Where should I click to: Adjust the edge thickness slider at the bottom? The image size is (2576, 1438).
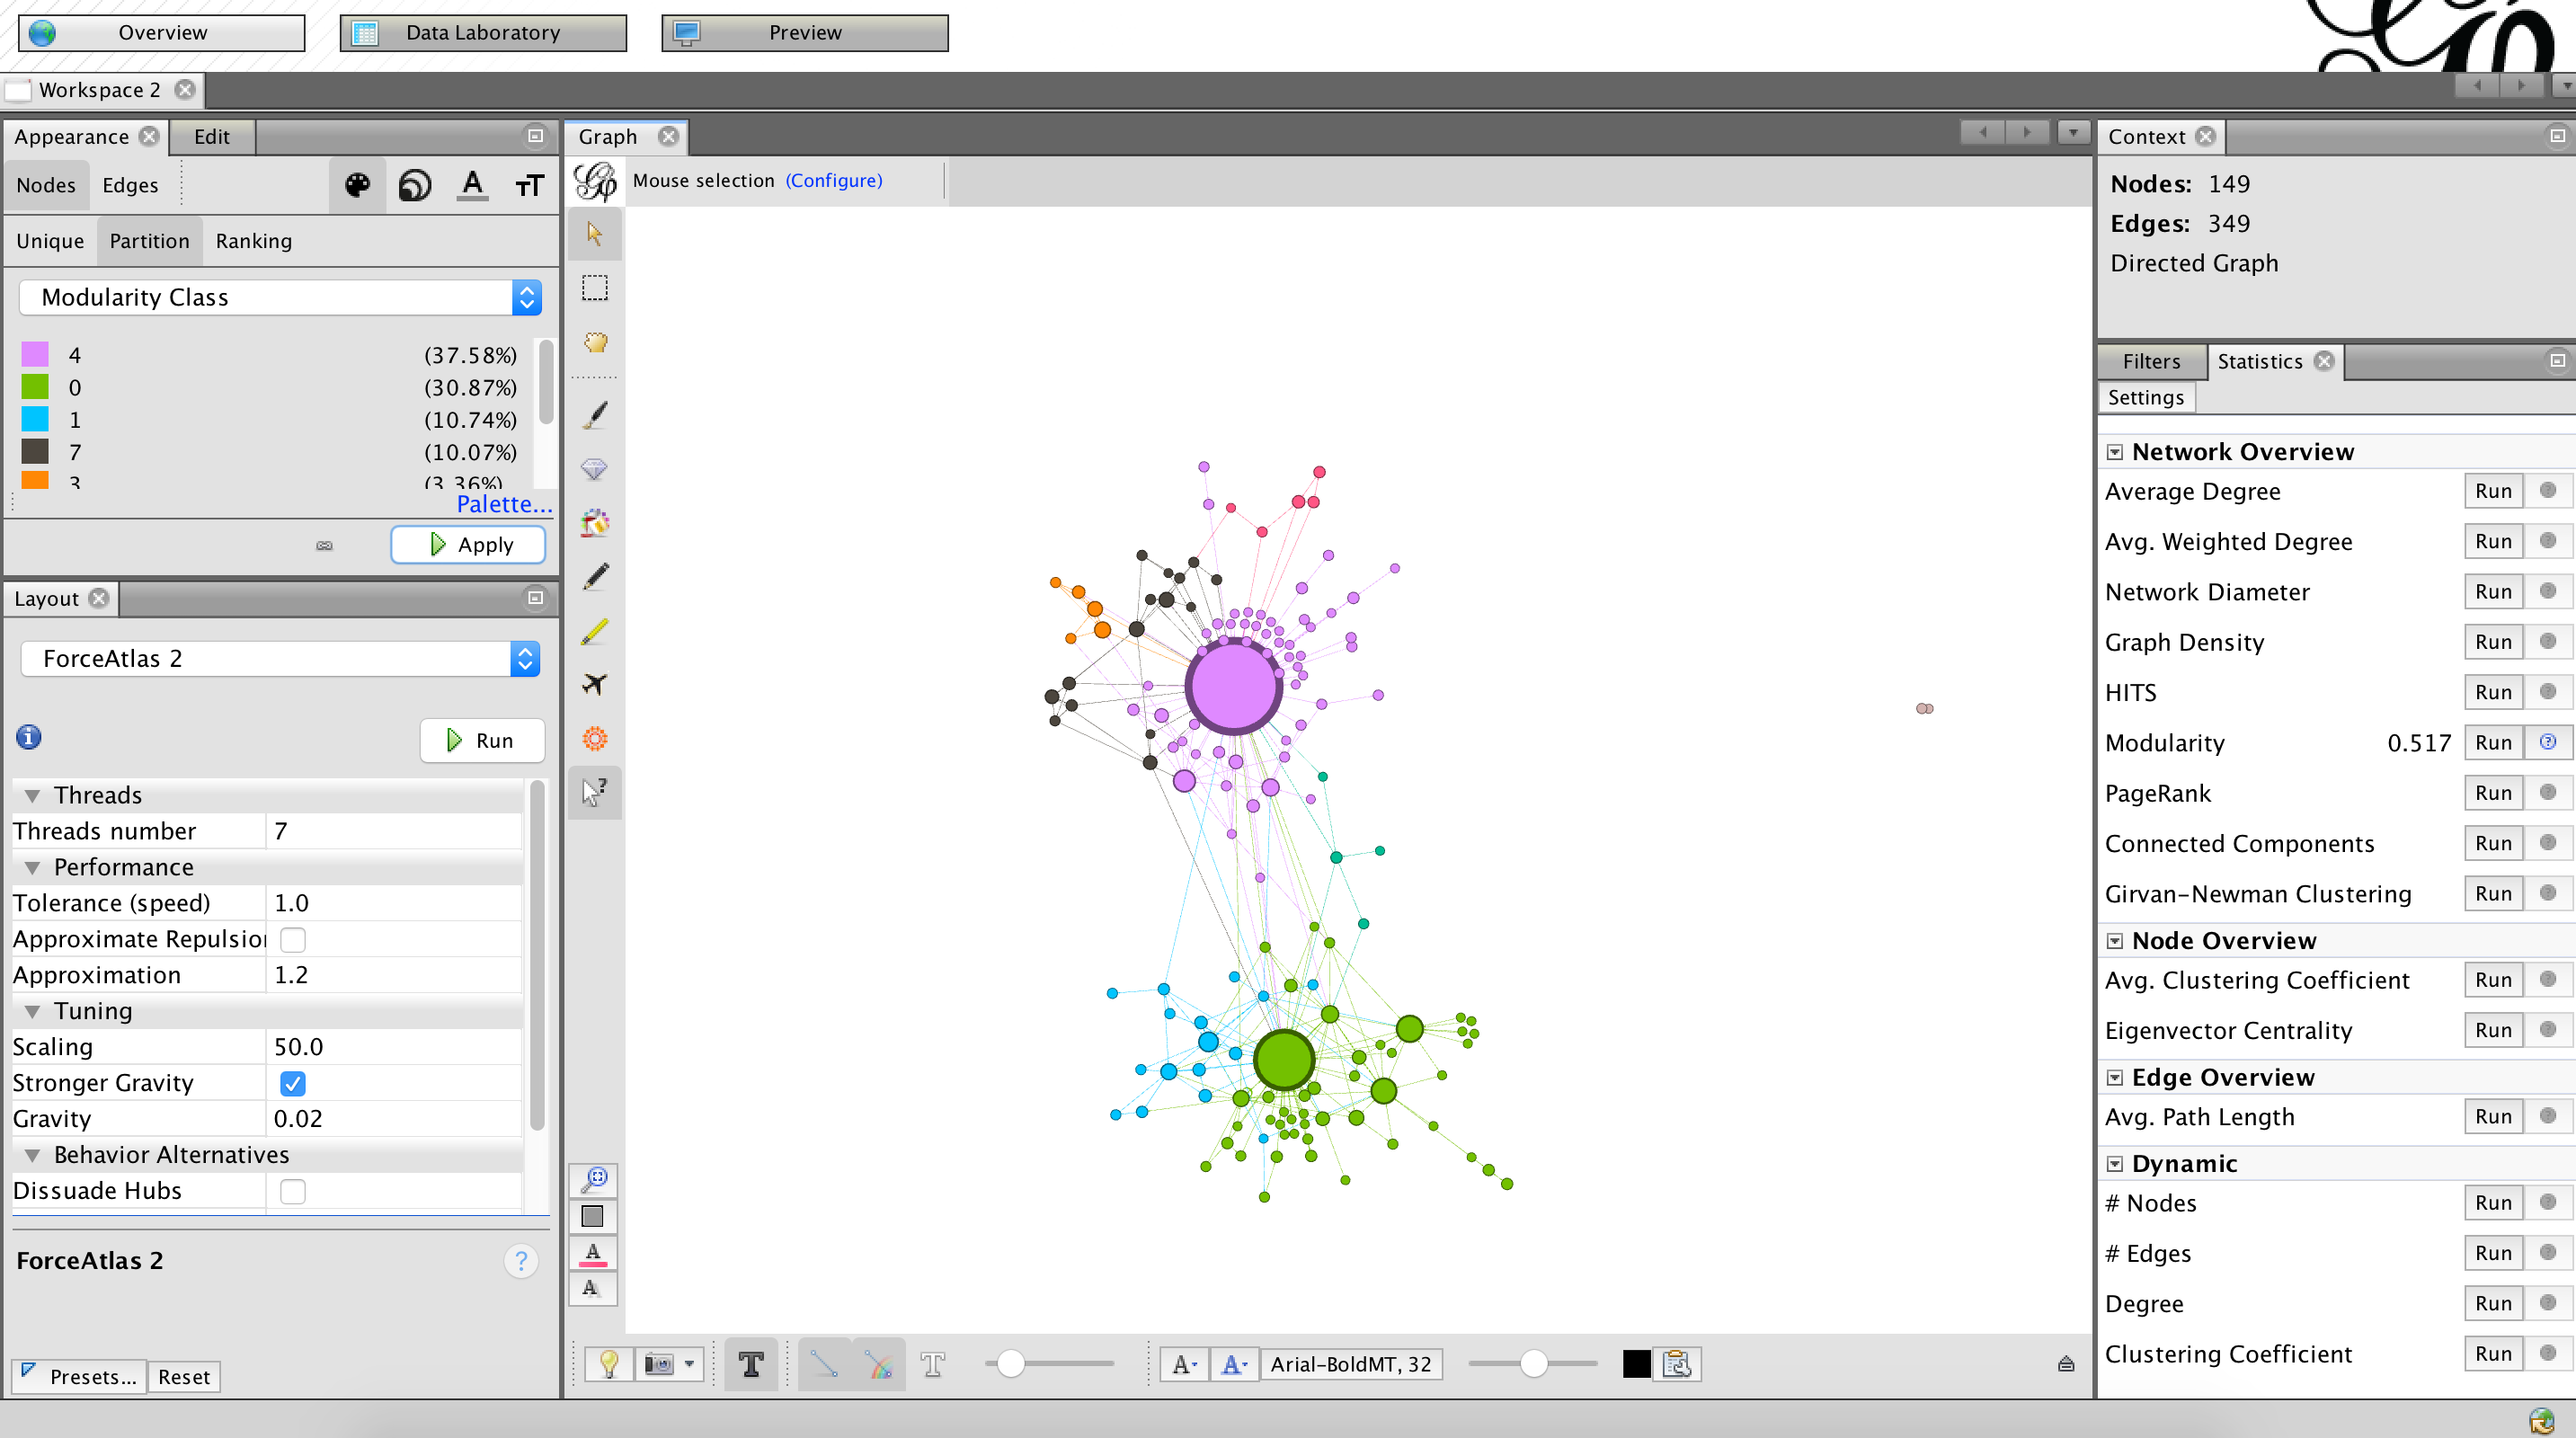pyautogui.click(x=1012, y=1363)
